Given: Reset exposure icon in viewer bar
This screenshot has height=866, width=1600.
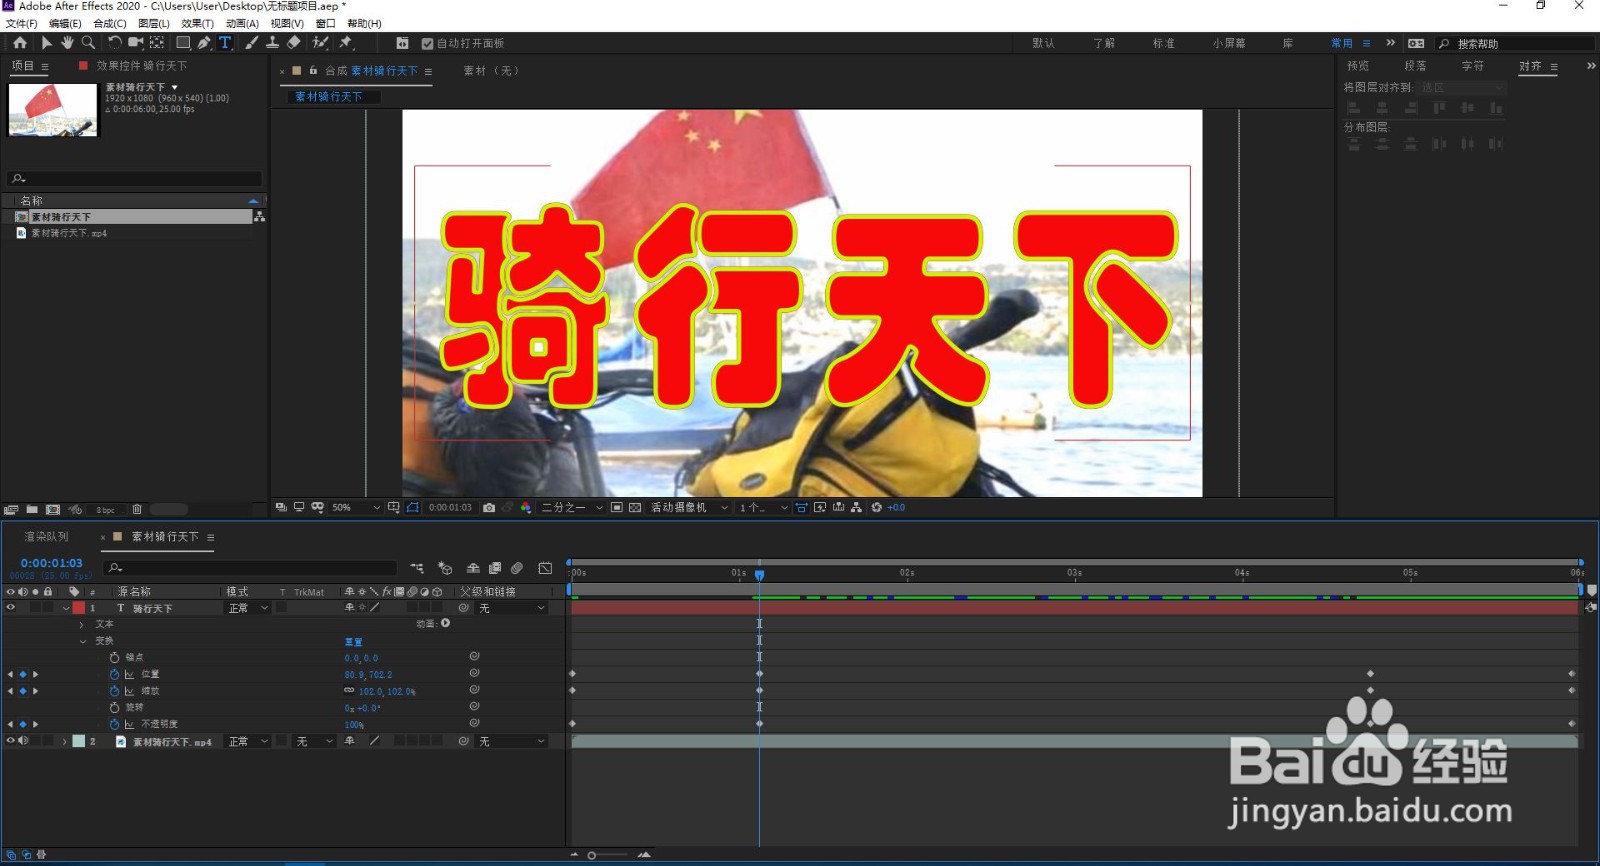Looking at the screenshot, I should coord(876,508).
